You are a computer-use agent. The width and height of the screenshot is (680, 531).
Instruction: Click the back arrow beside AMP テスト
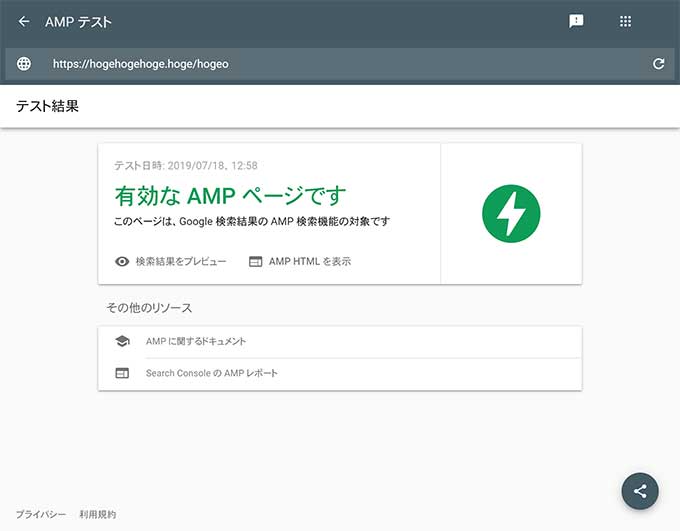click(24, 21)
